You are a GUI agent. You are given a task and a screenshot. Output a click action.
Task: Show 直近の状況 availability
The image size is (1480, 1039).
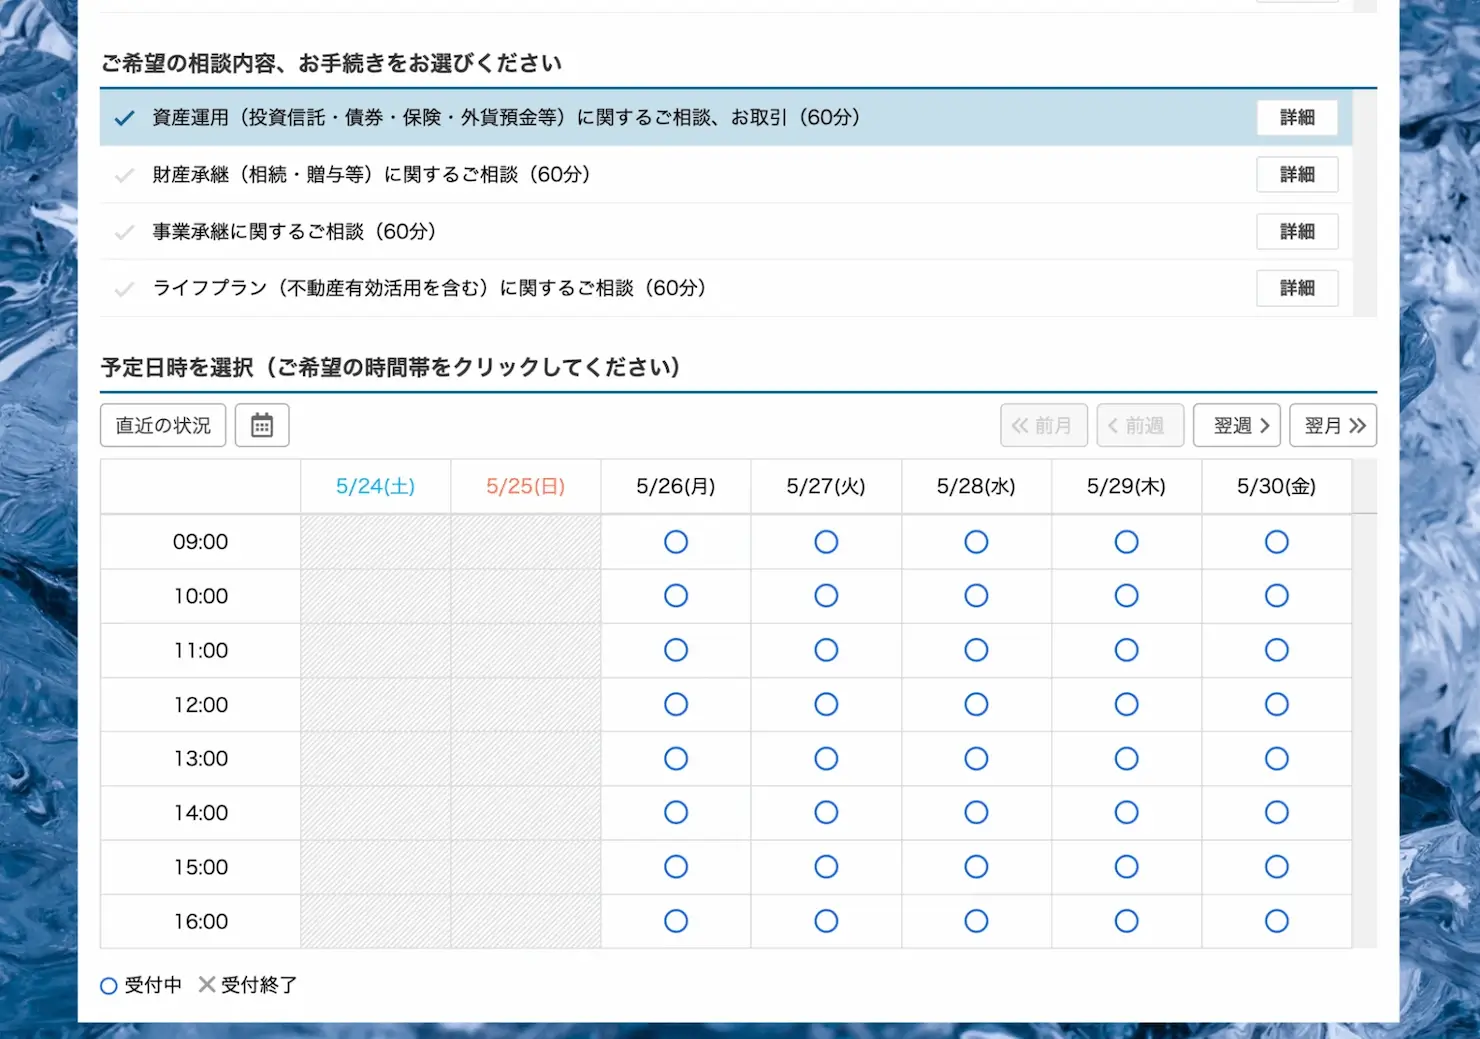point(163,425)
